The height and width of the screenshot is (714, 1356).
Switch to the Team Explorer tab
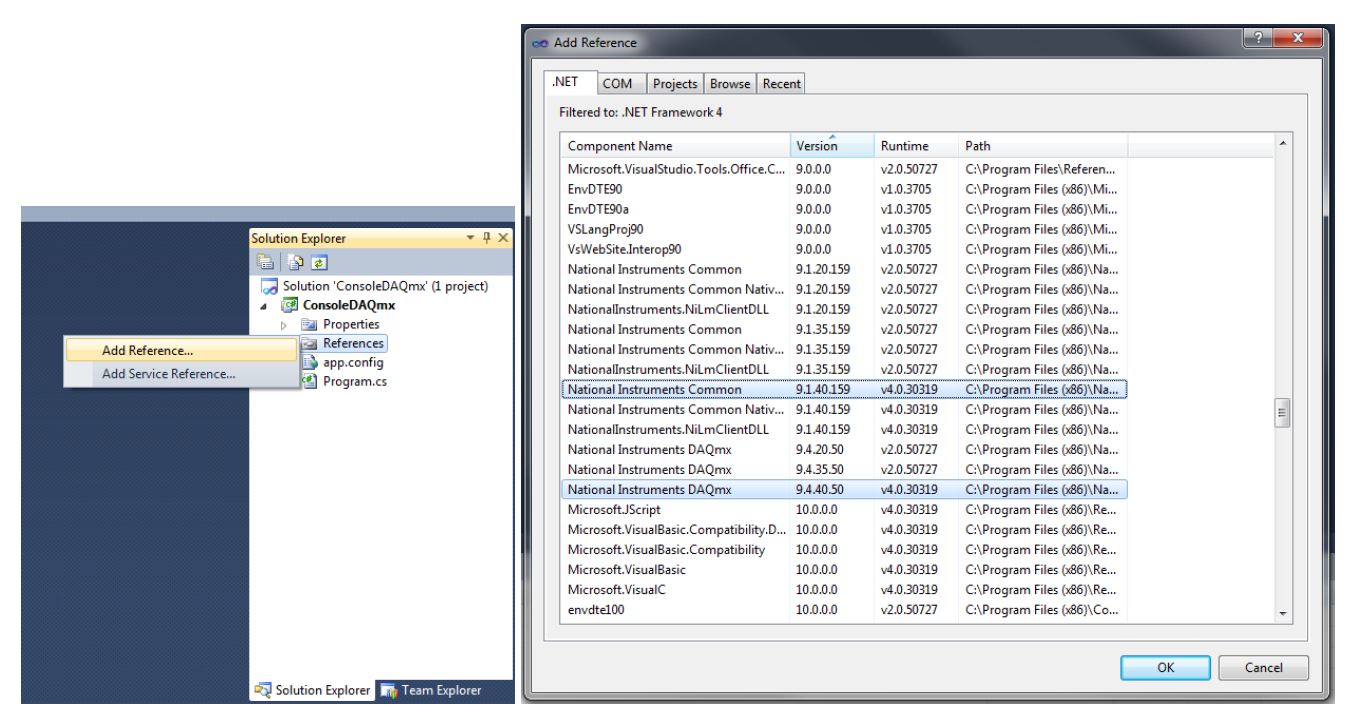[x=432, y=690]
